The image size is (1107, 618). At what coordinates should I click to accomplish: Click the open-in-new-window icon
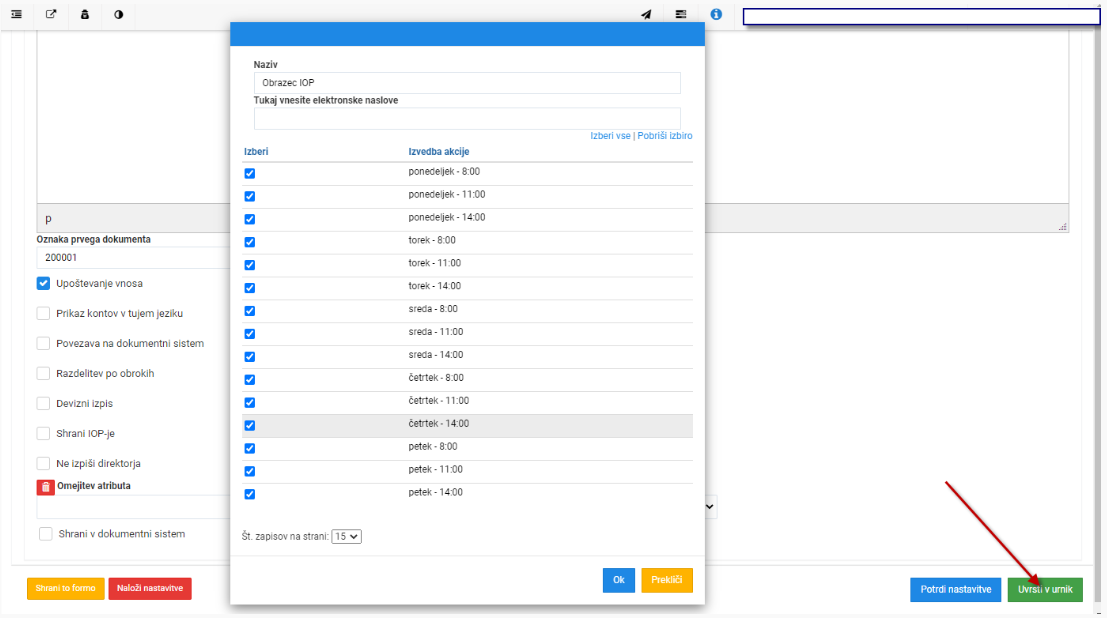pos(51,14)
